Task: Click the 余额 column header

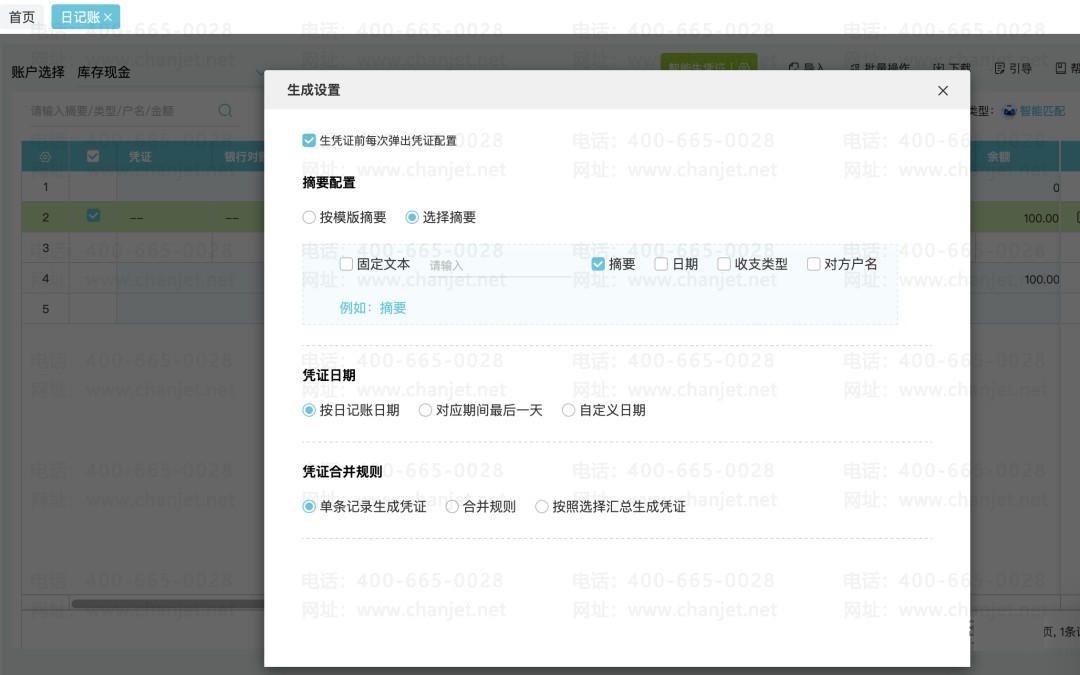Action: pos(998,157)
